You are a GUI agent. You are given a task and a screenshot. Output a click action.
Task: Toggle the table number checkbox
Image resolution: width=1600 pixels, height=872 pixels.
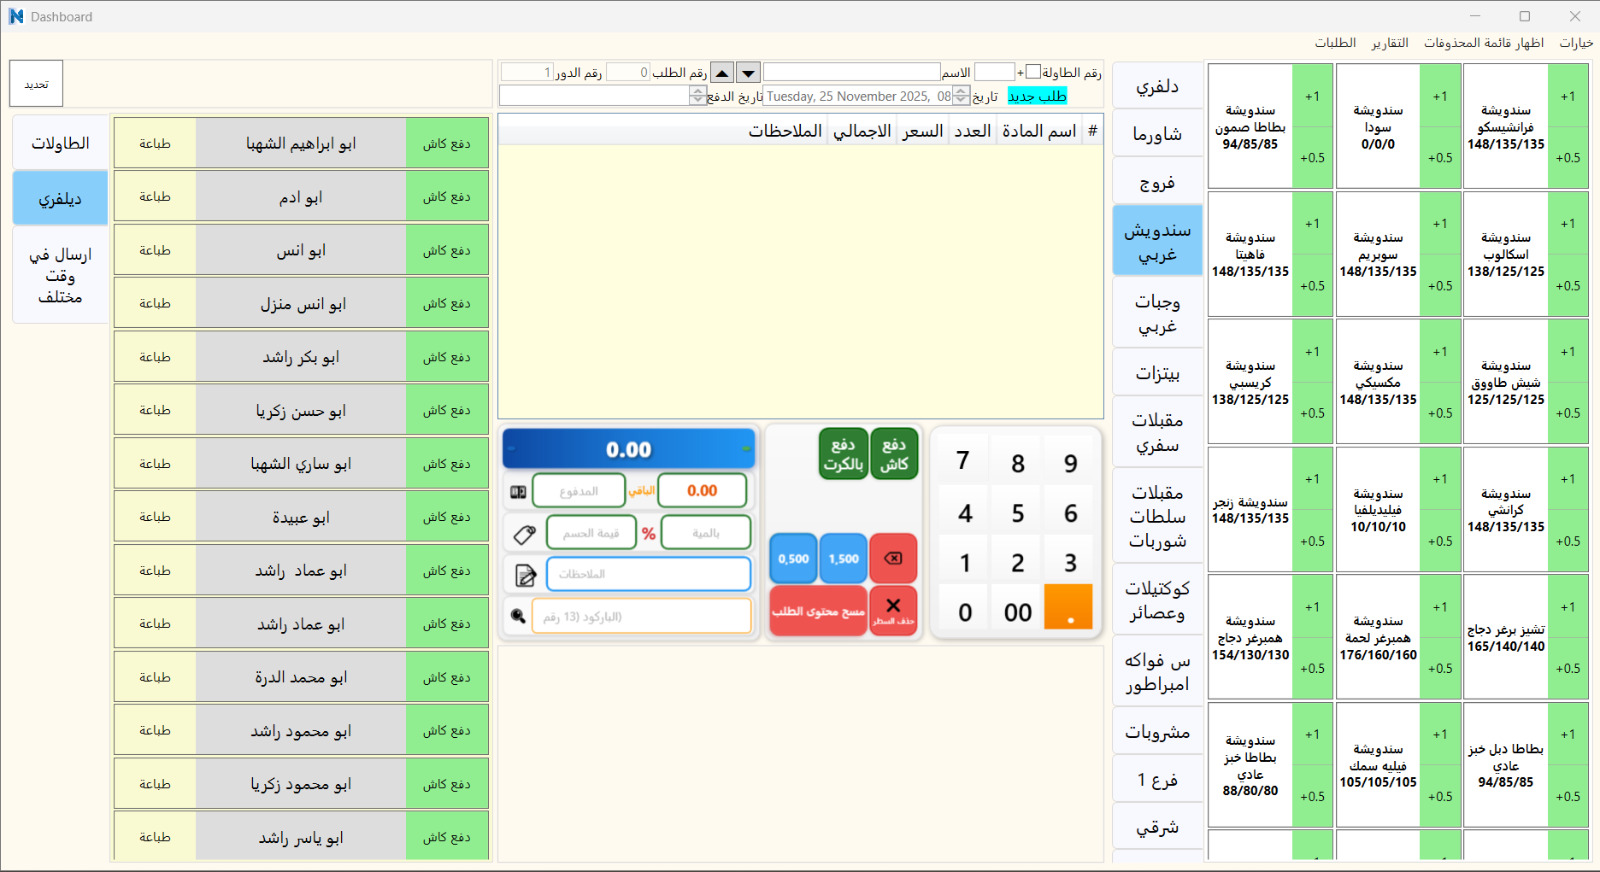(x=1033, y=72)
